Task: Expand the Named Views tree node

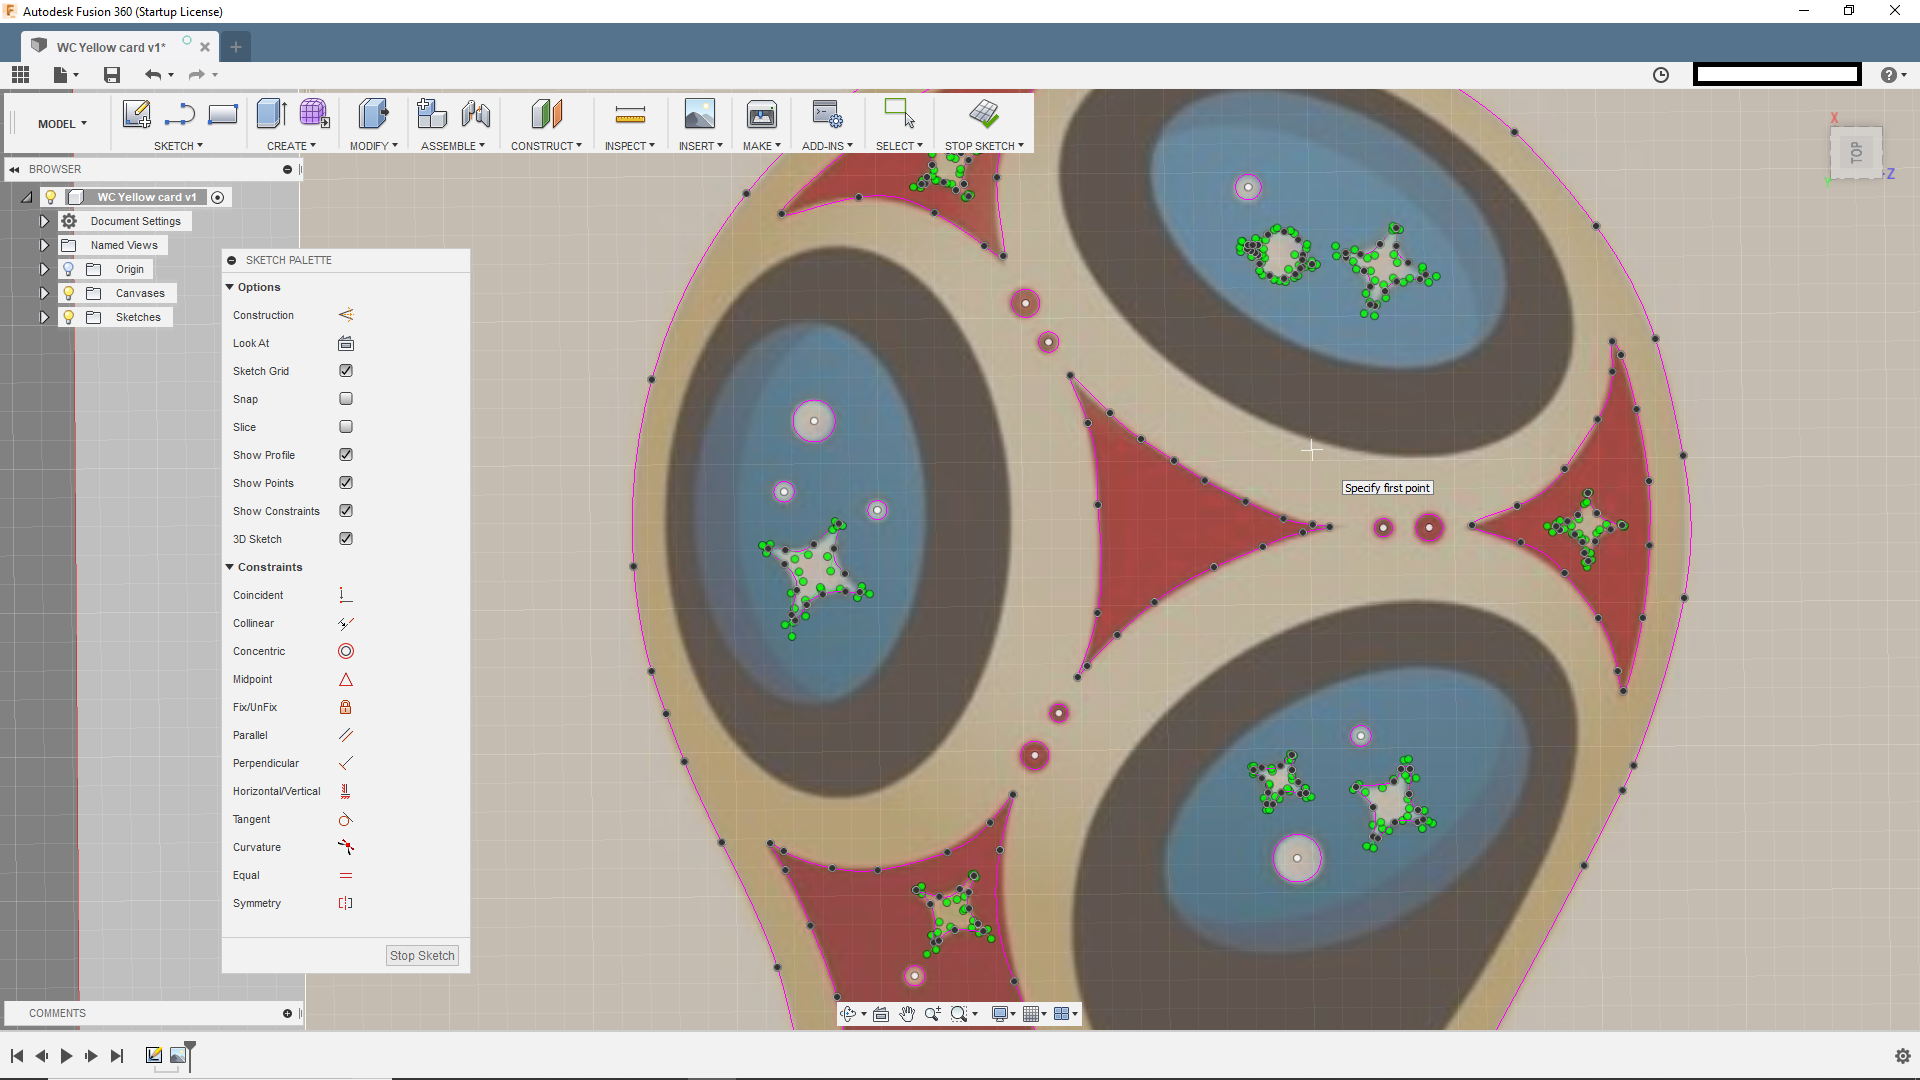Action: tap(44, 245)
